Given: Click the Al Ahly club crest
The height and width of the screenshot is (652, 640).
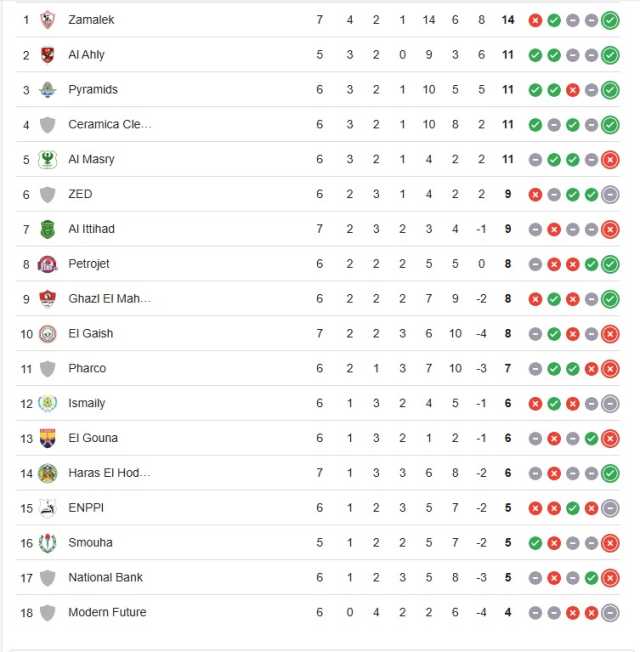Looking at the screenshot, I should pyautogui.click(x=47, y=54).
